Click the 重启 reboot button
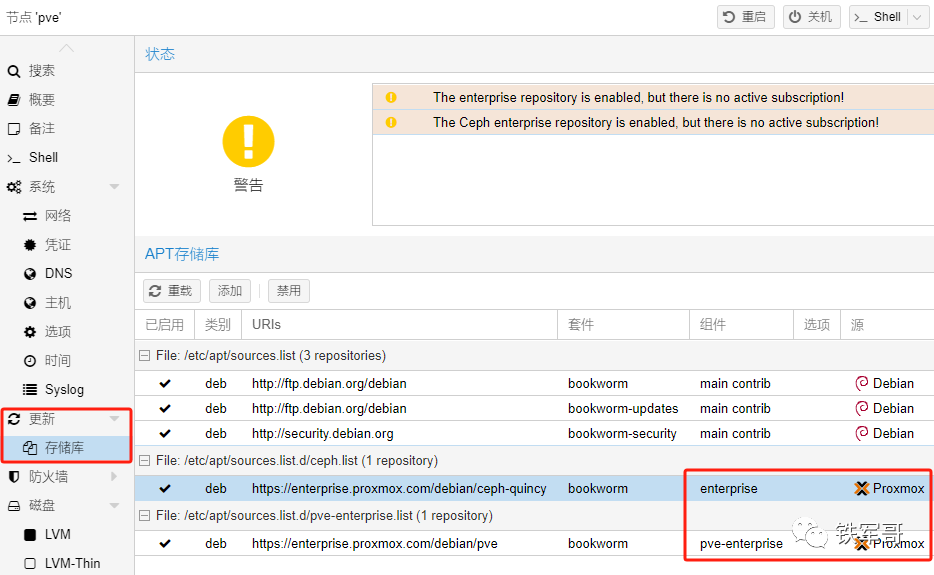Viewport: 934px width, 575px height. pos(746,17)
